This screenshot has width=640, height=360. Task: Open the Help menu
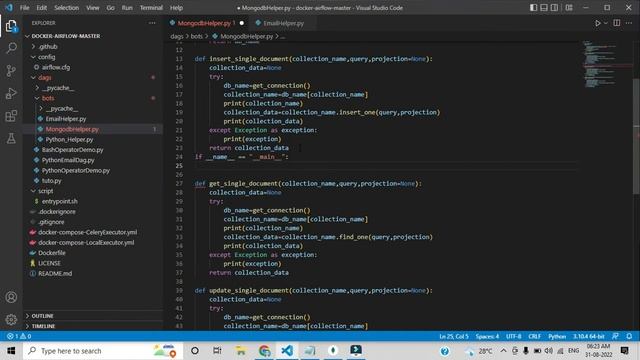[x=176, y=8]
